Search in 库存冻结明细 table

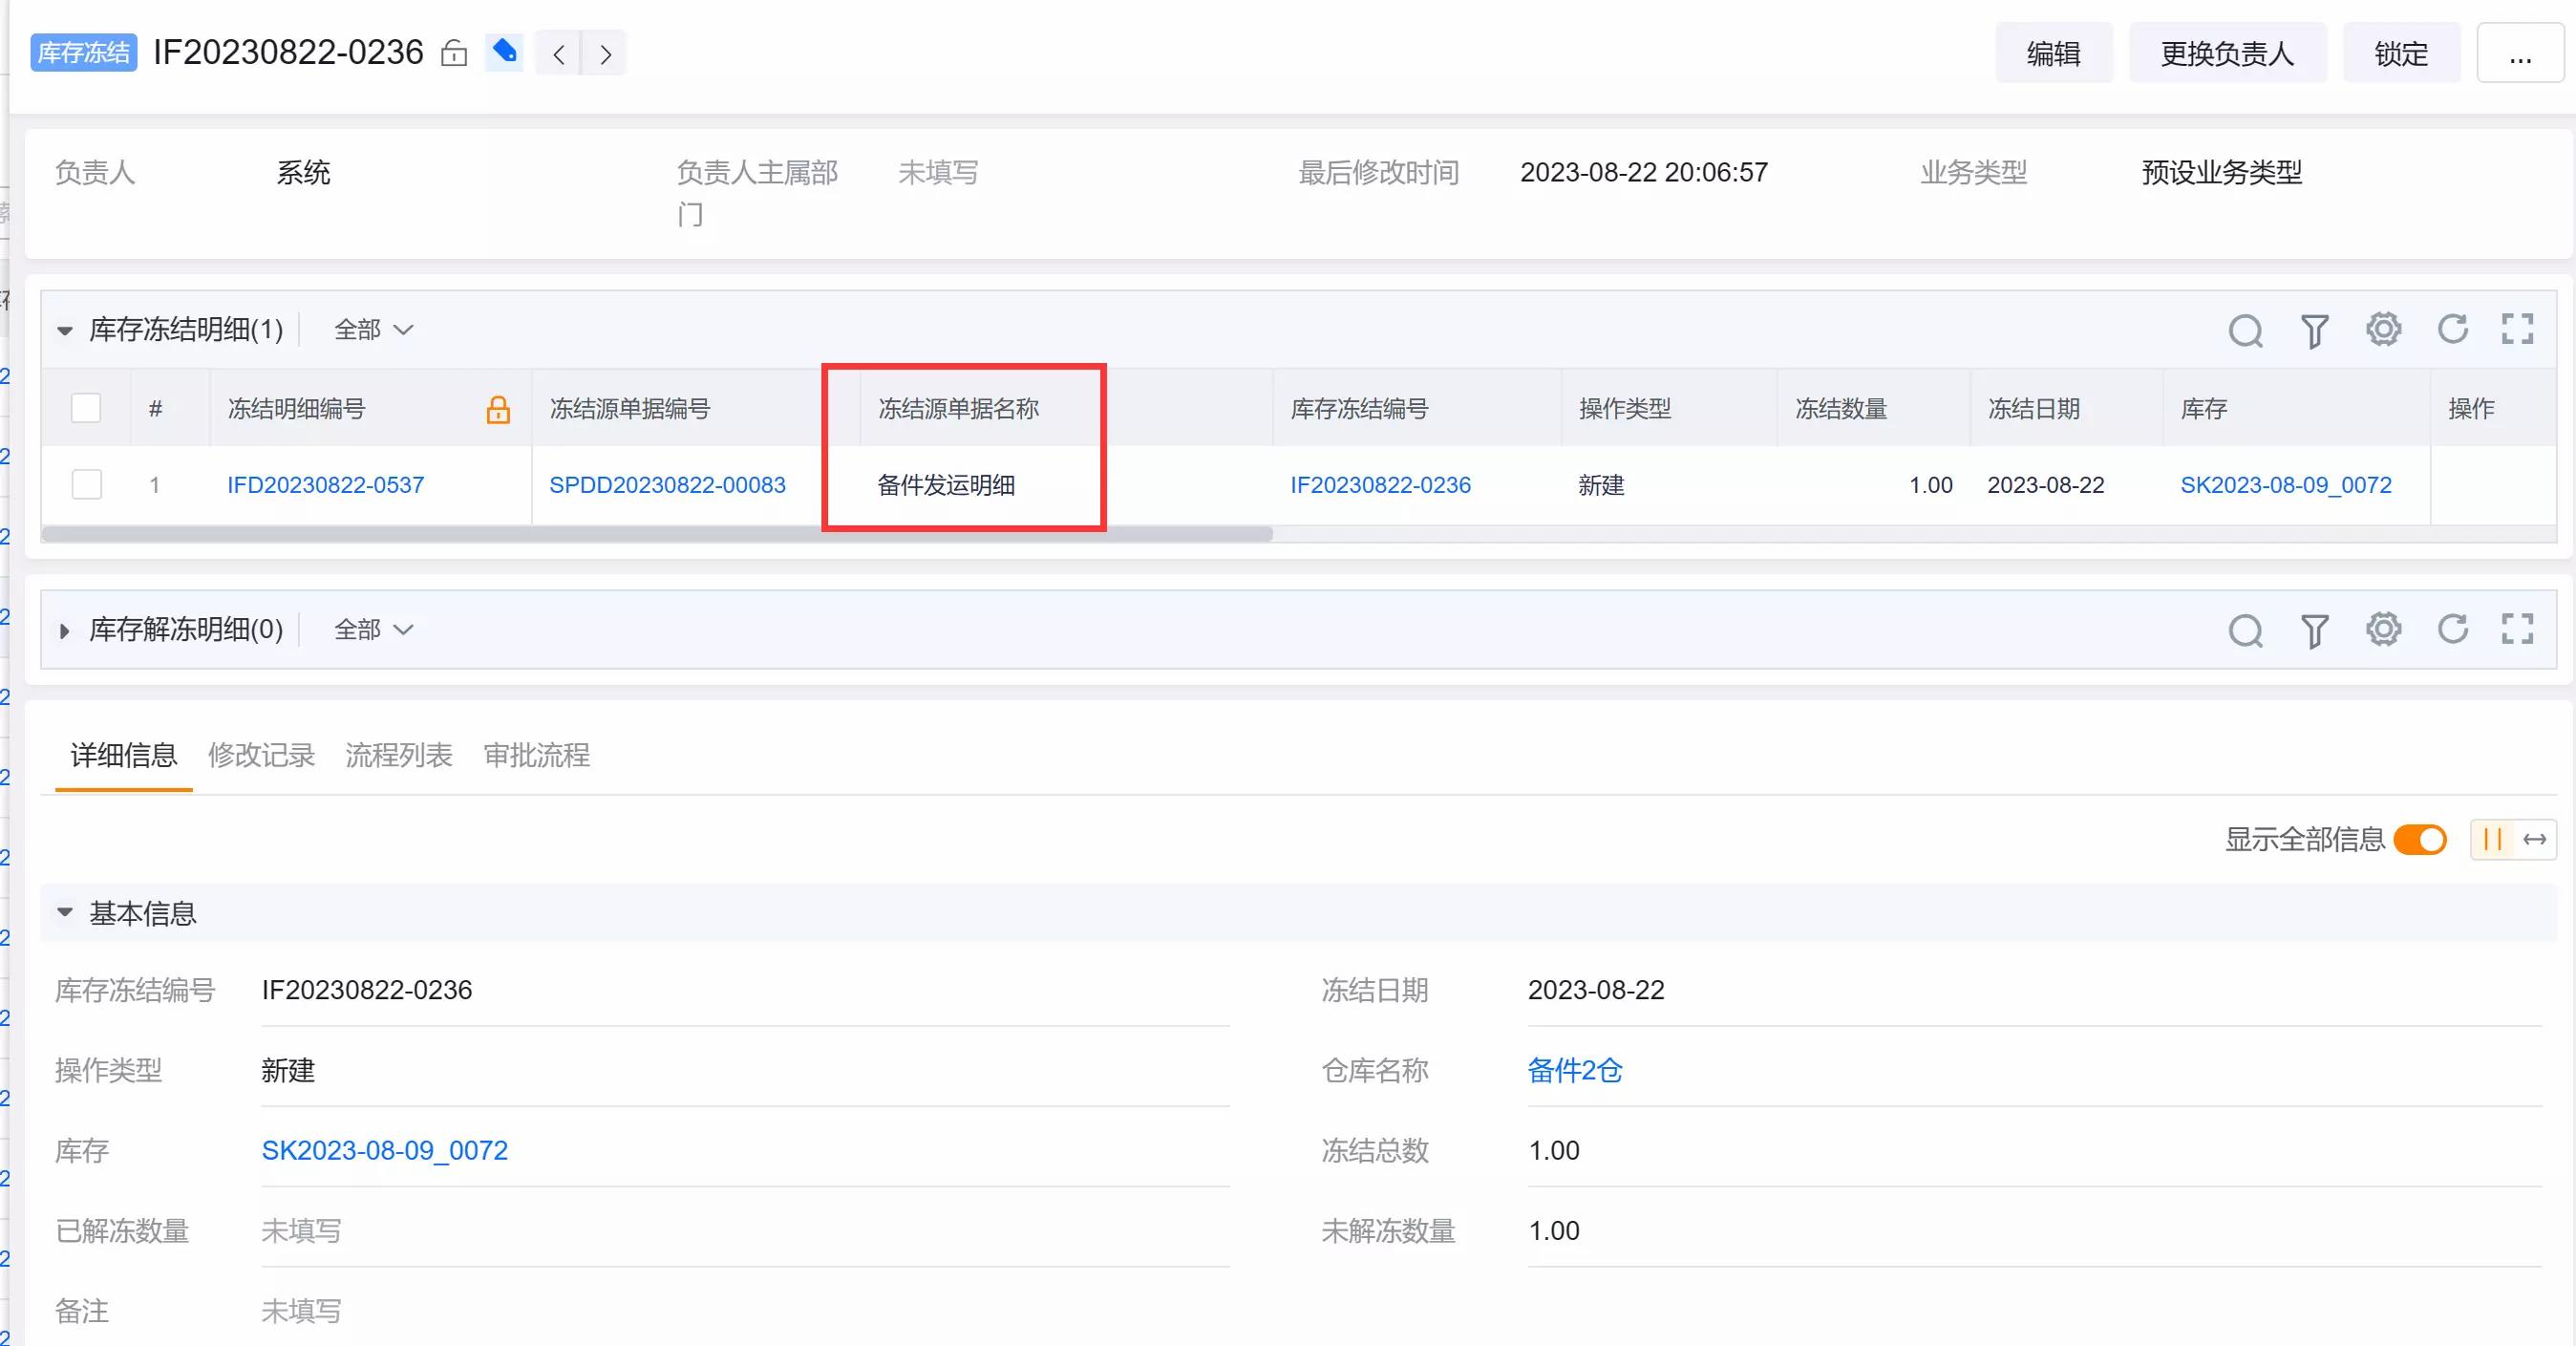coord(2246,330)
